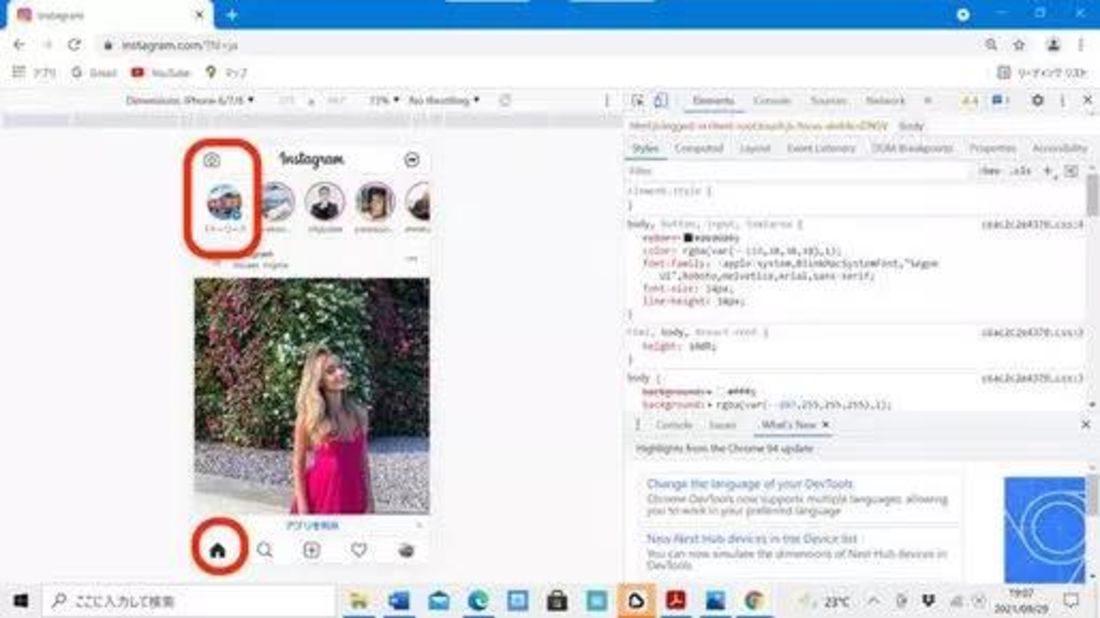1100x618 pixels.
Task: Select the Event Listeners sub-tab
Action: 821,149
